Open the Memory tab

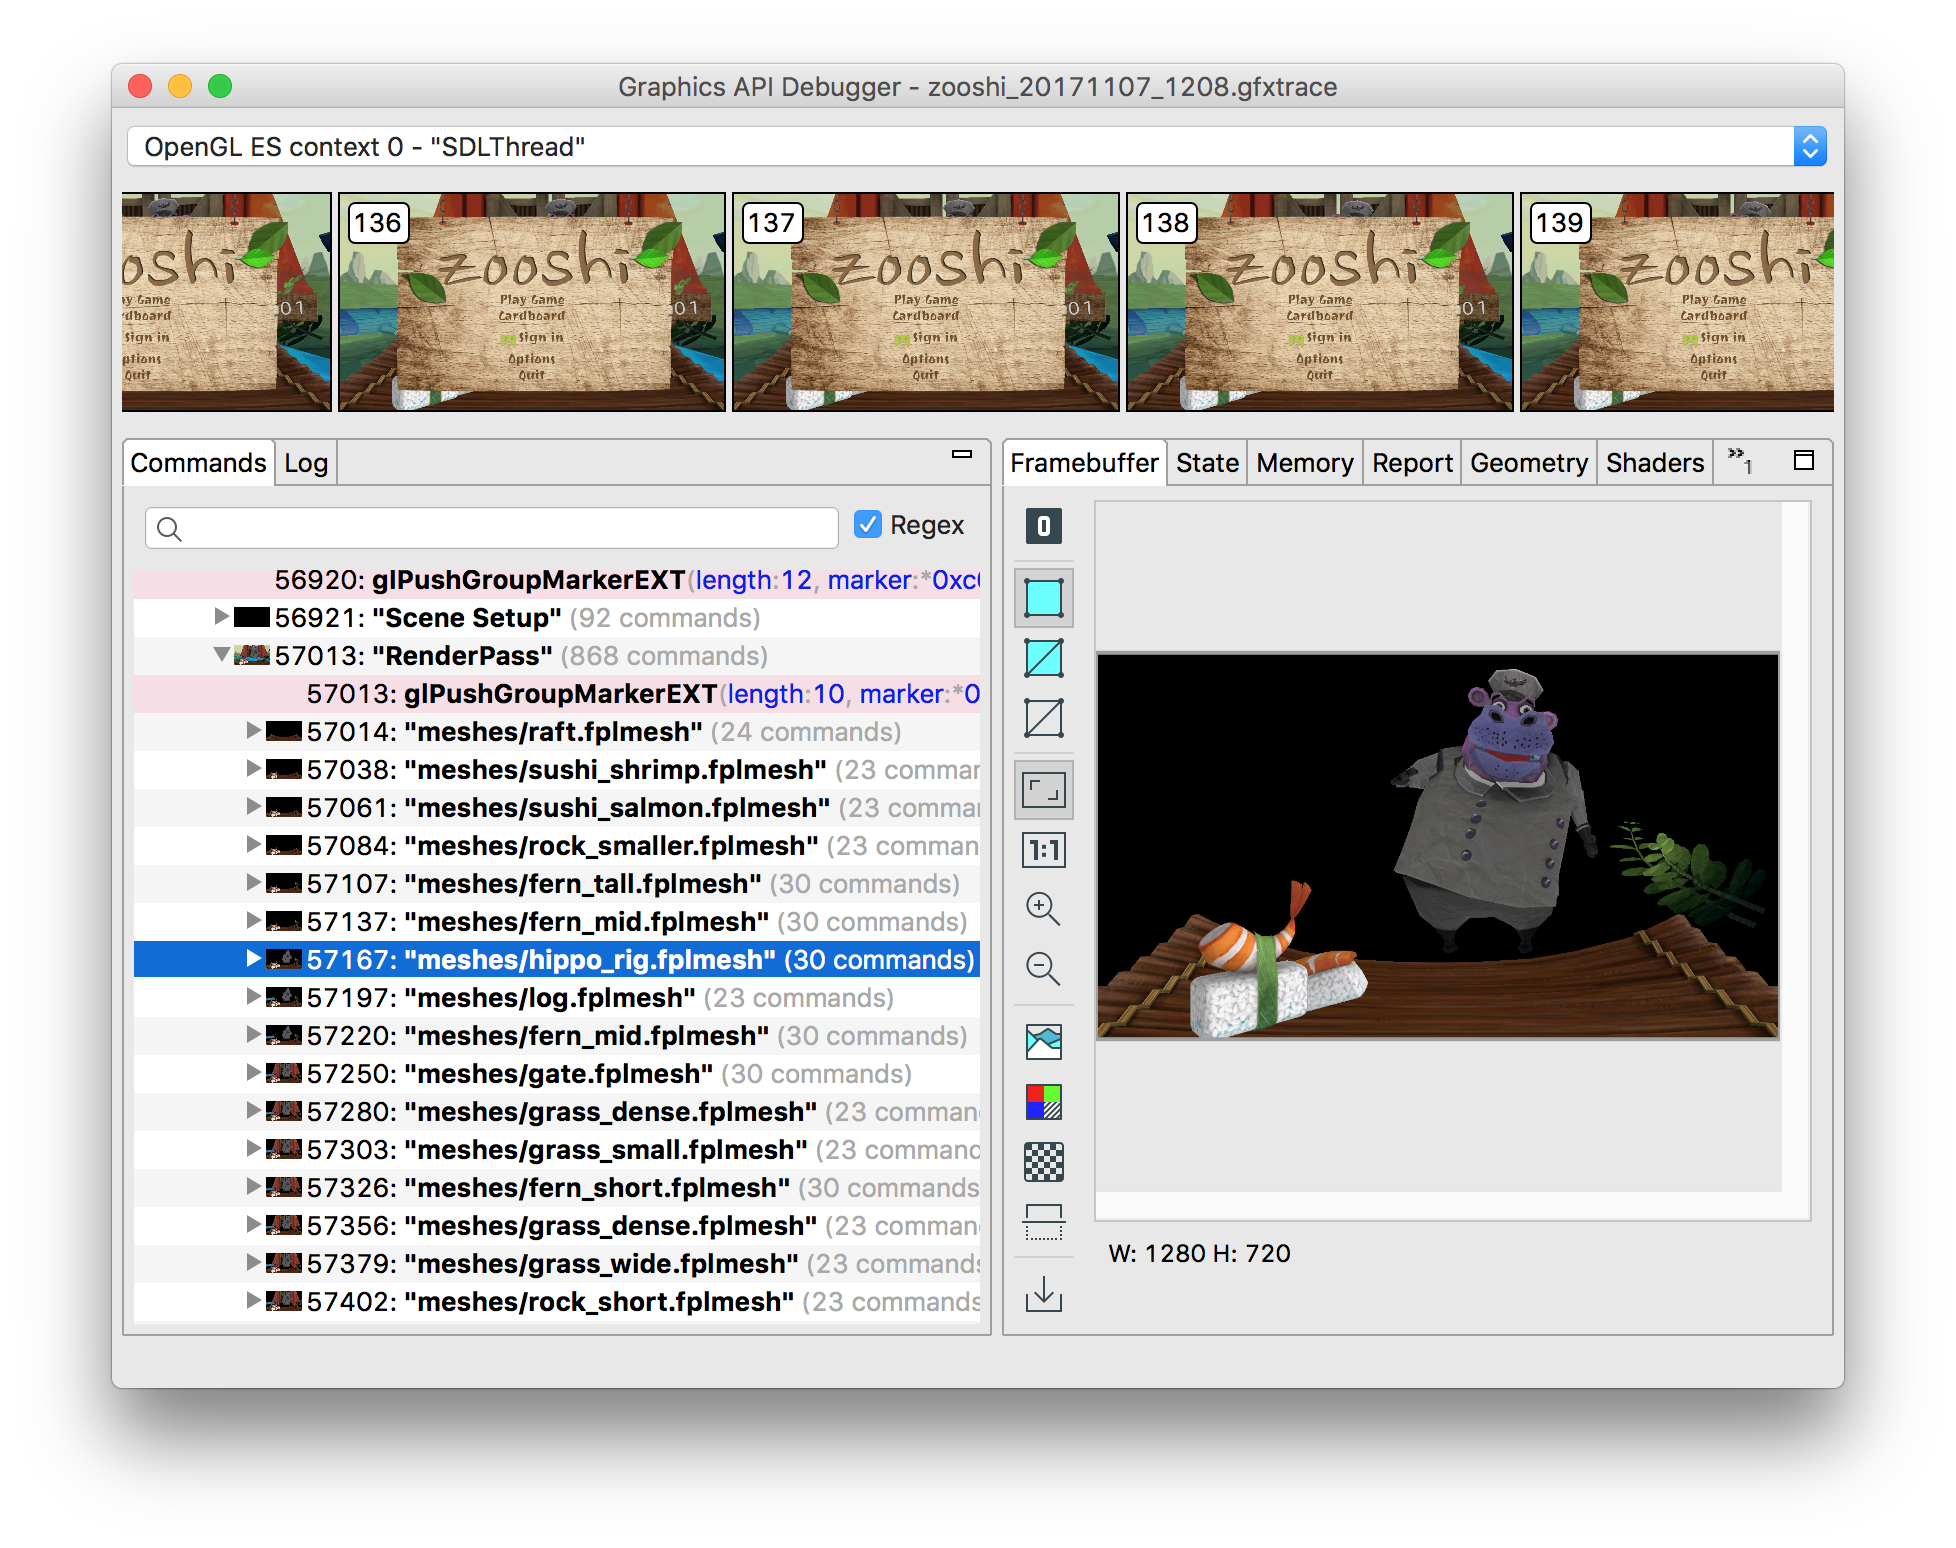[x=1305, y=463]
